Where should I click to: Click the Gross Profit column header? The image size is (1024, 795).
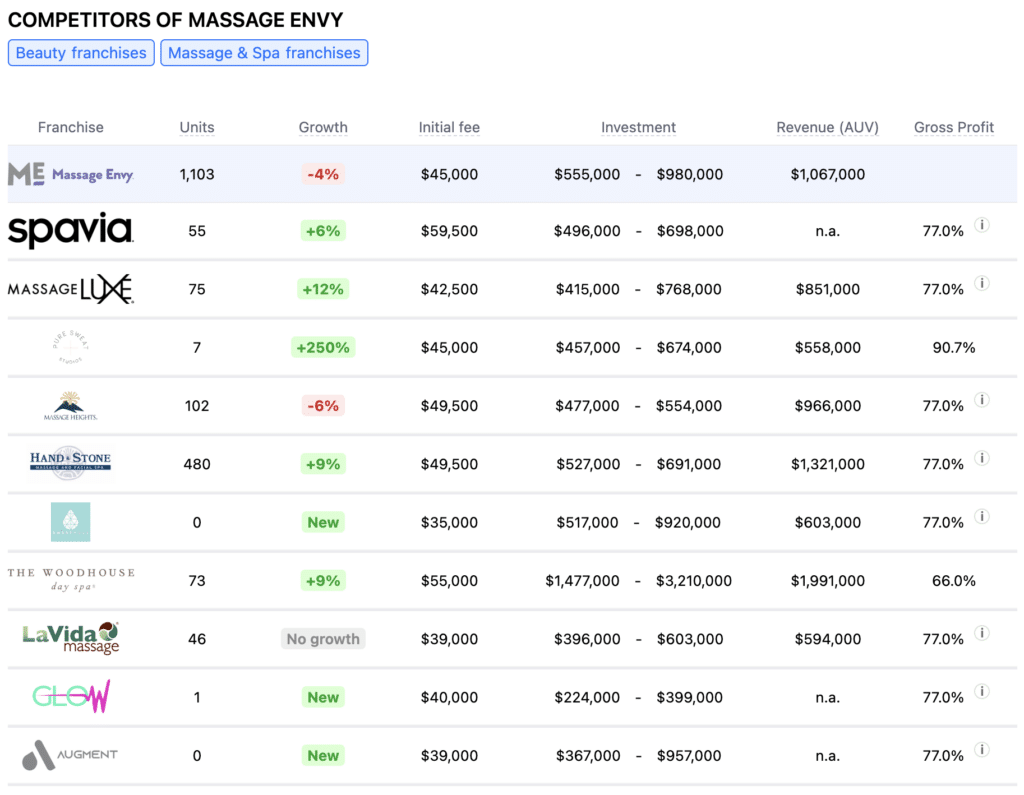[x=953, y=127]
